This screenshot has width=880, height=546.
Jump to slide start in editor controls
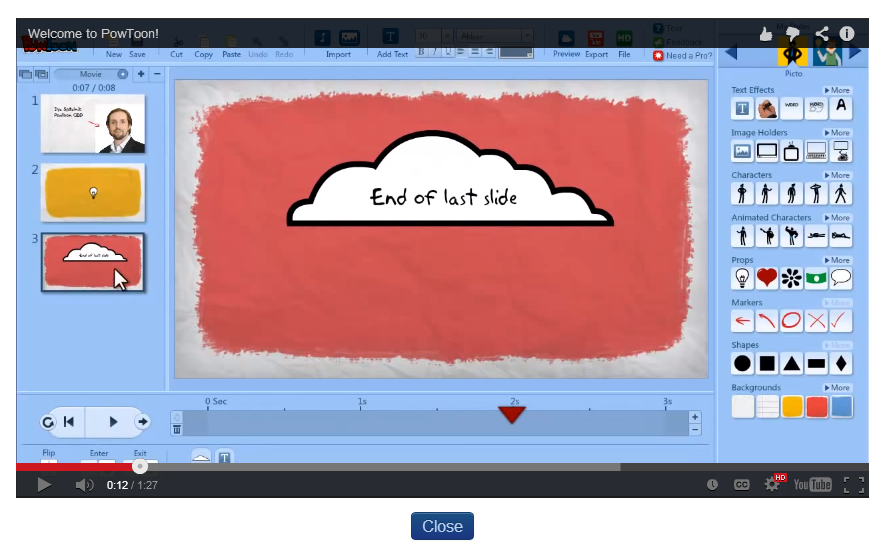(x=69, y=421)
